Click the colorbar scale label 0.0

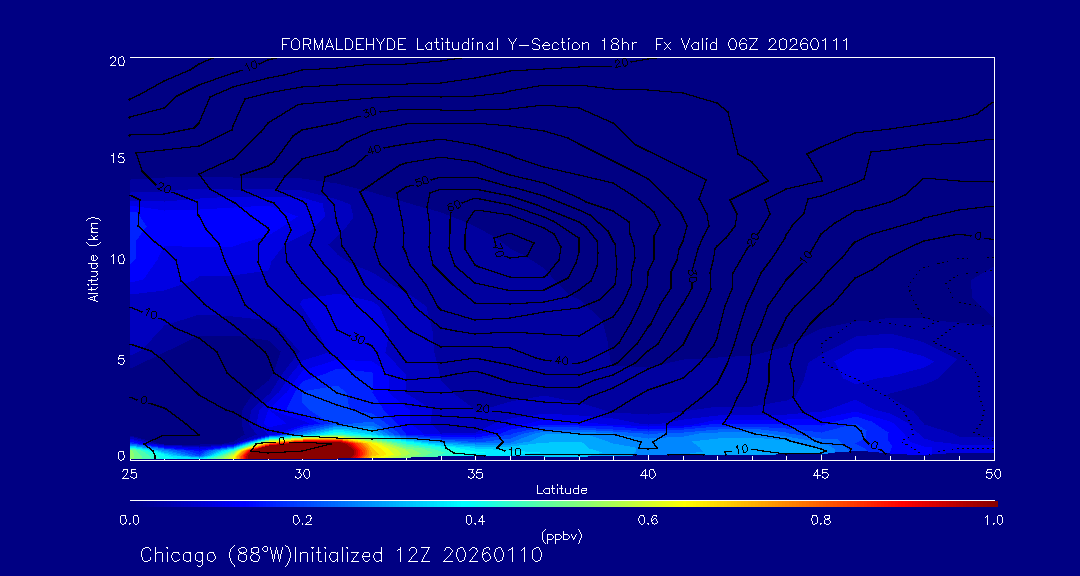[x=129, y=521]
